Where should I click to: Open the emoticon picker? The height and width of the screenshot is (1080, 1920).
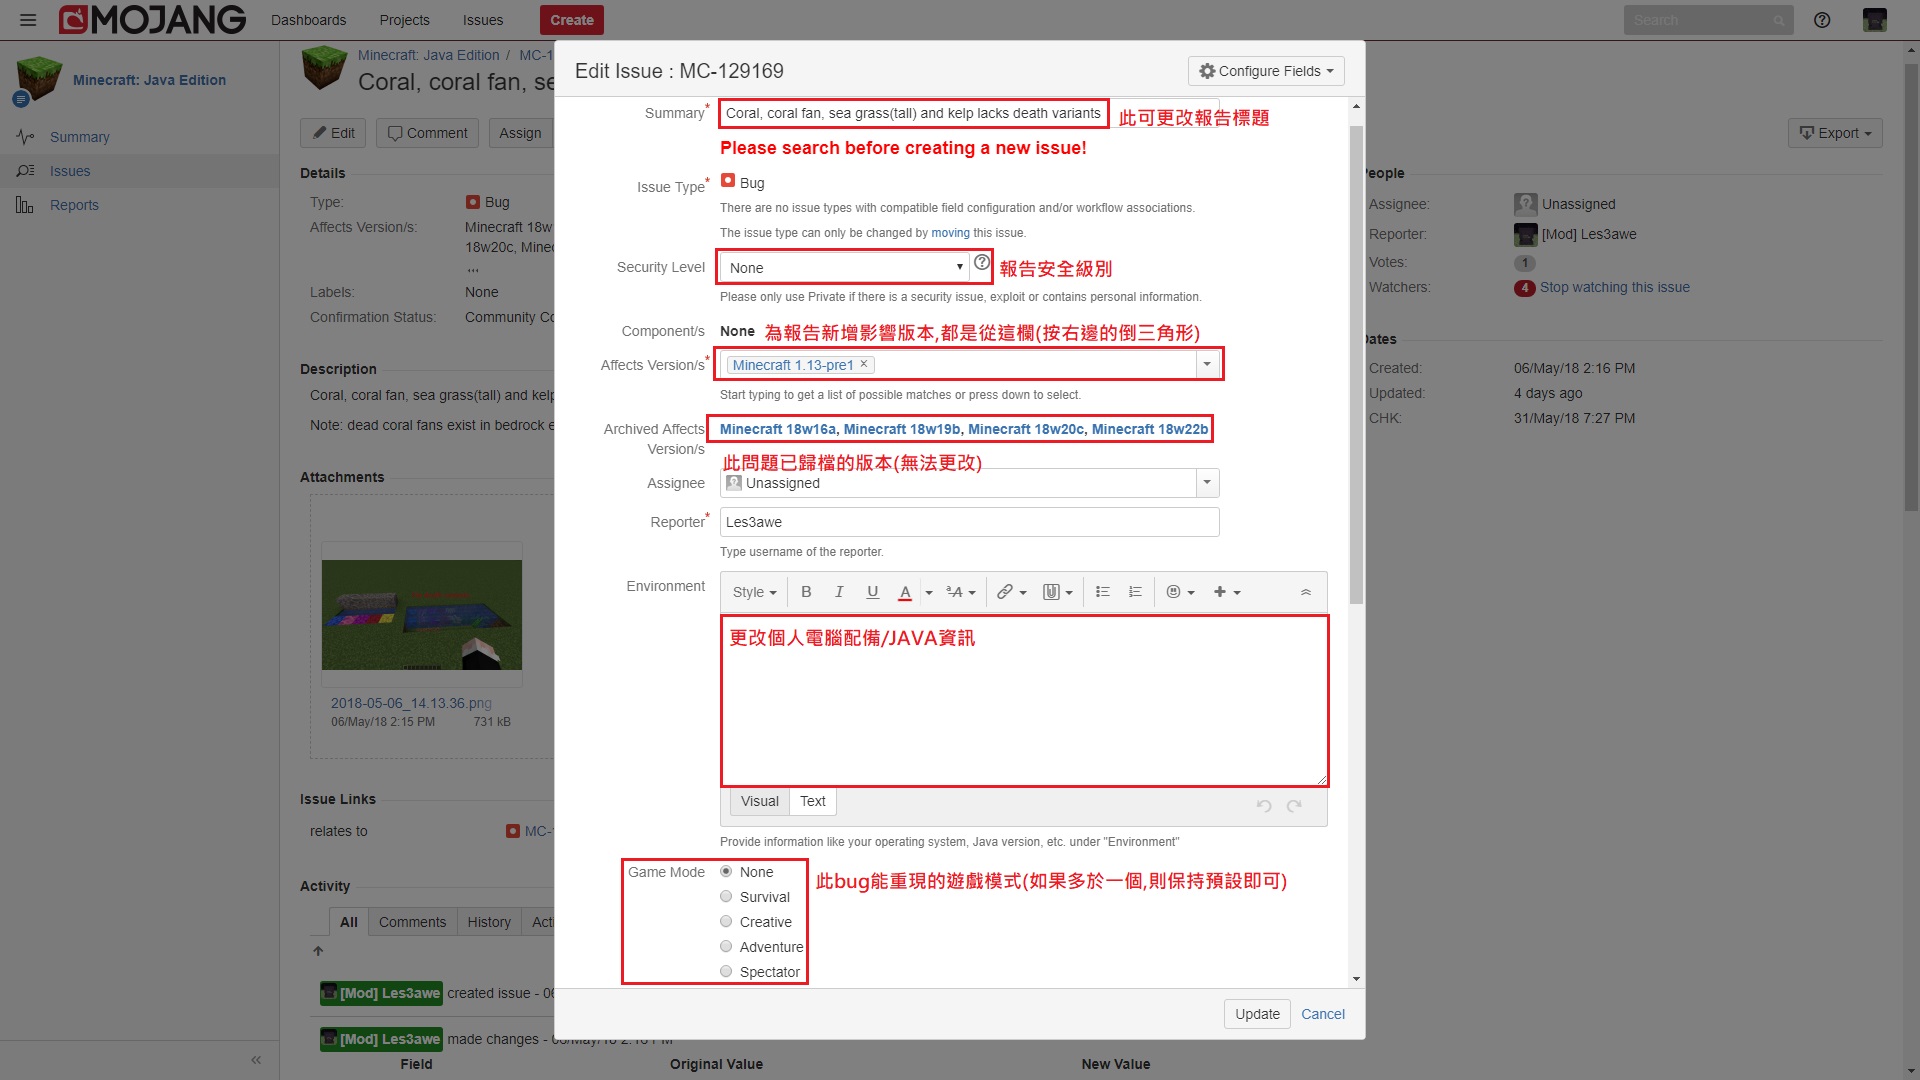click(1180, 592)
